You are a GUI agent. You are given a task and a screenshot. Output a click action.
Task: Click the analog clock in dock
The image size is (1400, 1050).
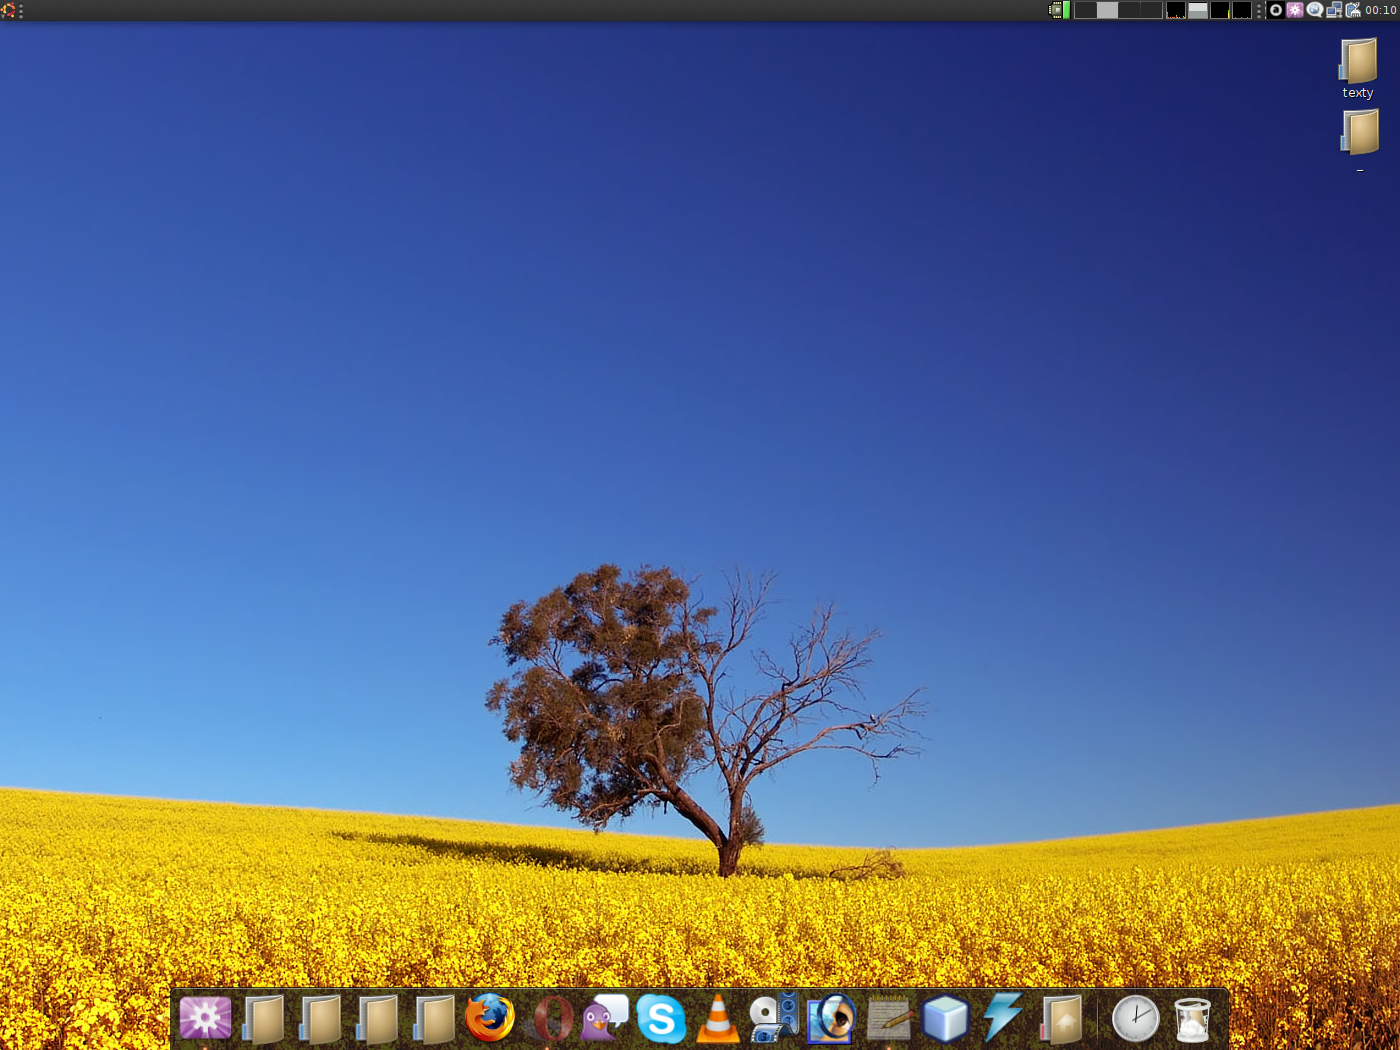pos(1135,1019)
